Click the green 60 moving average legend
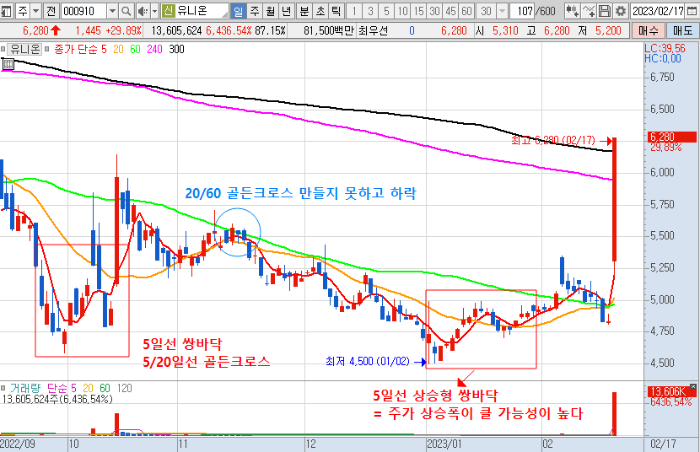This screenshot has width=700, height=452. pyautogui.click(x=135, y=49)
